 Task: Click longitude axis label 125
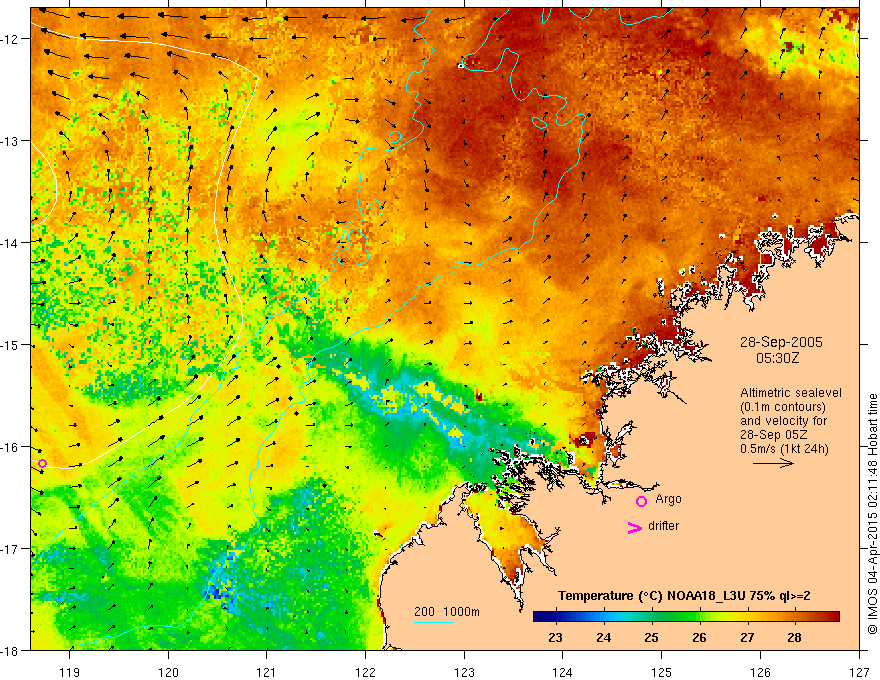pyautogui.click(x=662, y=672)
